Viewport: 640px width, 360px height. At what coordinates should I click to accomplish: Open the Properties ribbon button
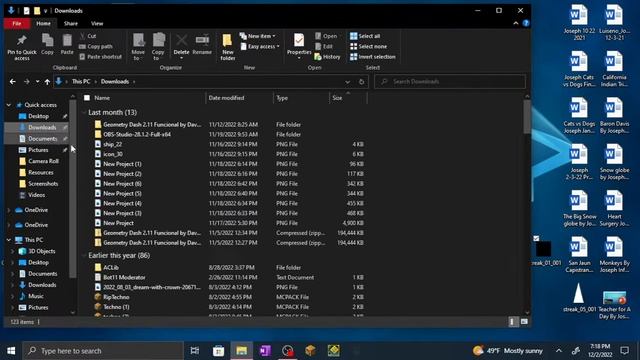[x=299, y=46]
